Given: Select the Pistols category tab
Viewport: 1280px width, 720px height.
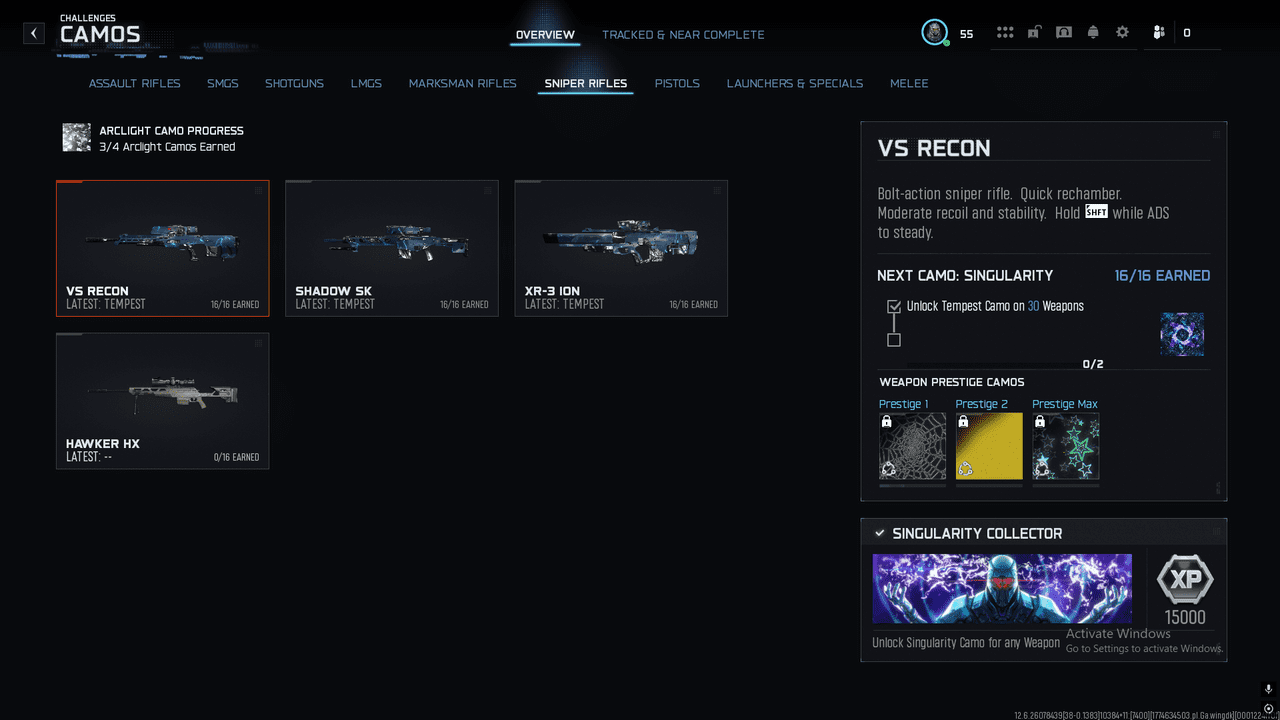Looking at the screenshot, I should click(x=677, y=84).
